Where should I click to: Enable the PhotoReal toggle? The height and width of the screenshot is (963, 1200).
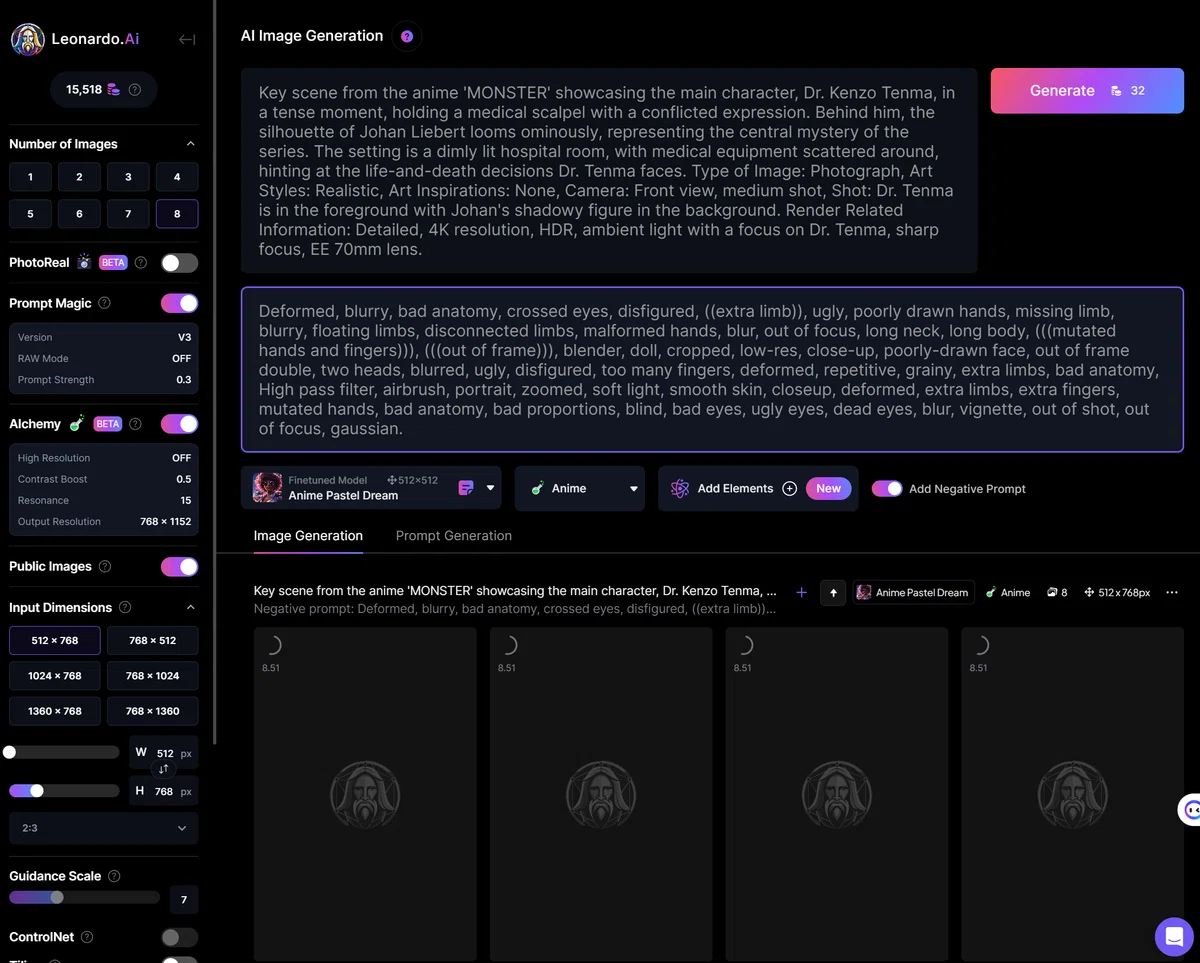[180, 263]
